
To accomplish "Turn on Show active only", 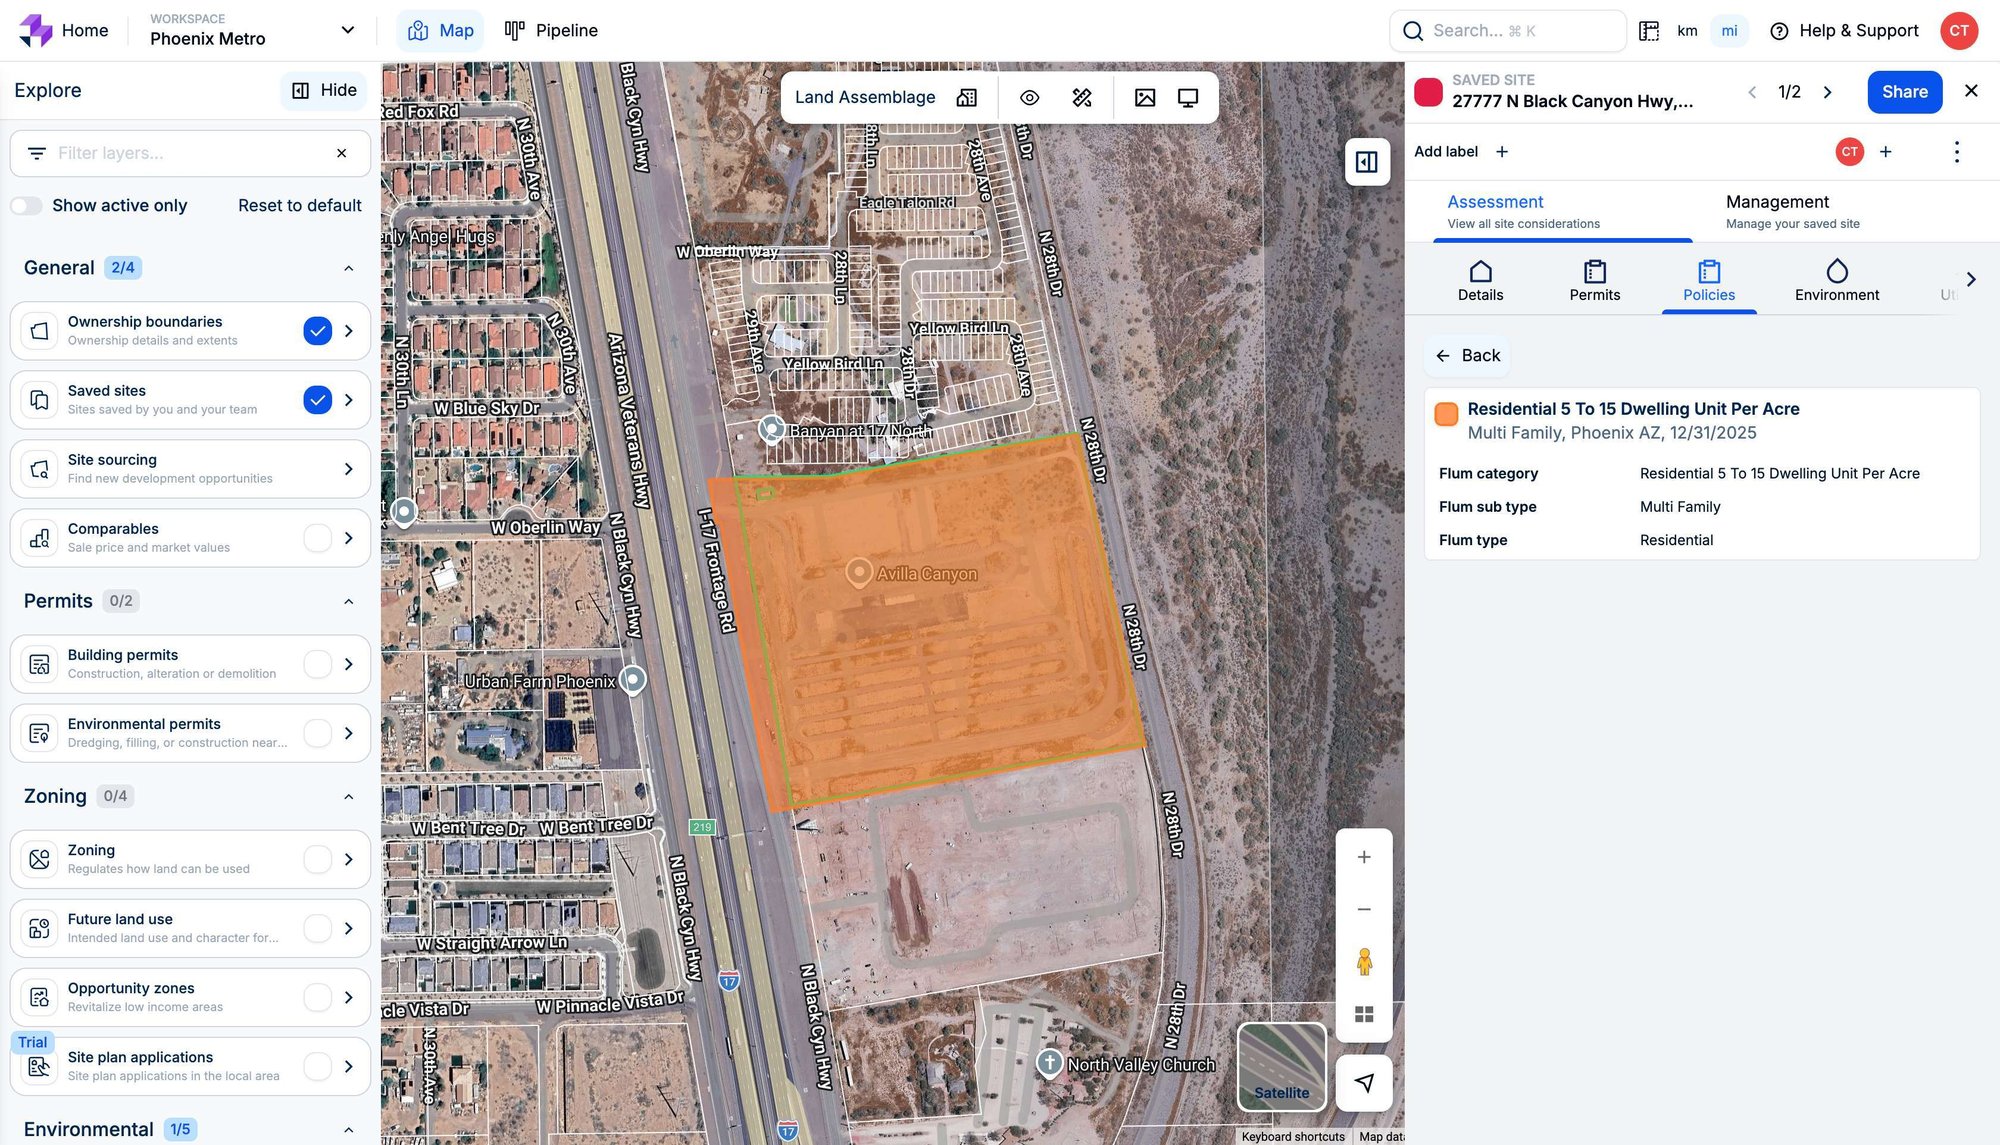I will tap(26, 205).
